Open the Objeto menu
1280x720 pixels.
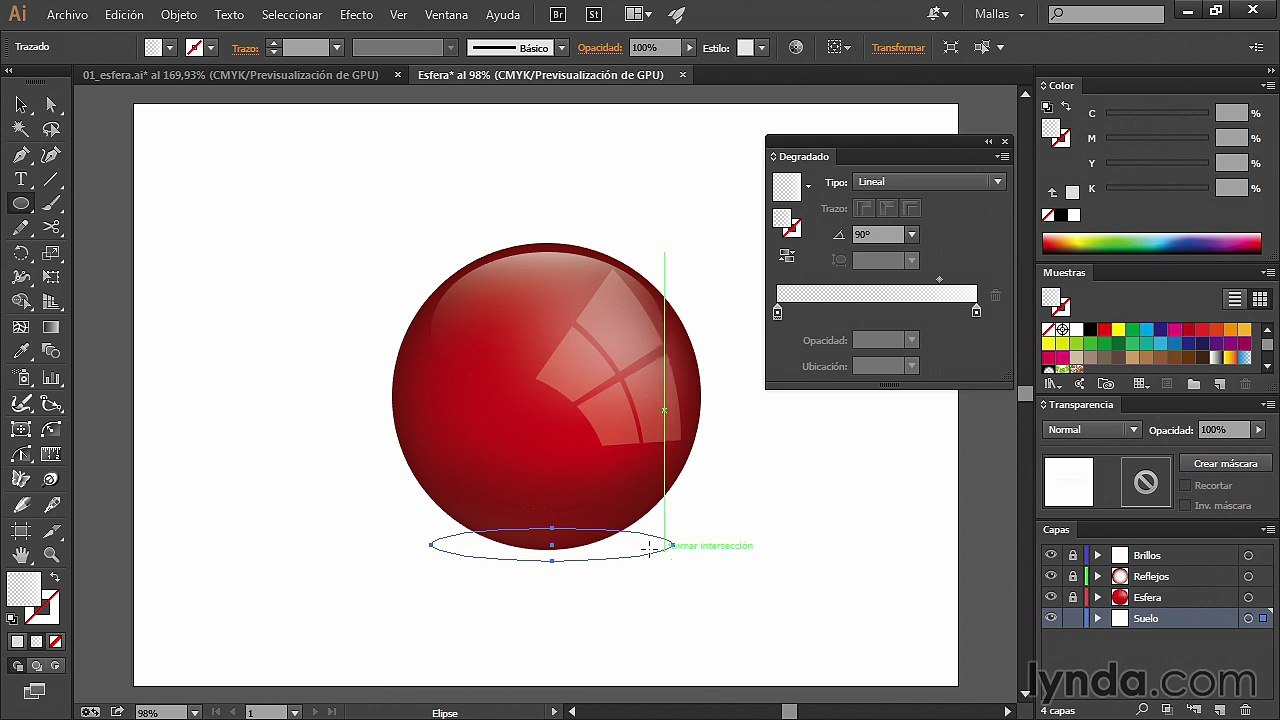click(x=179, y=15)
